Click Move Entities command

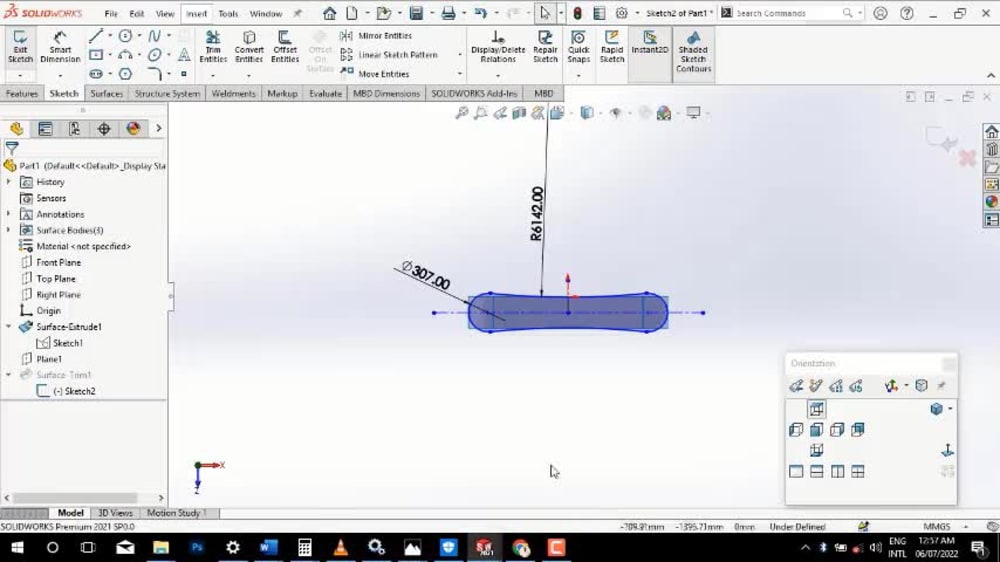click(376, 74)
